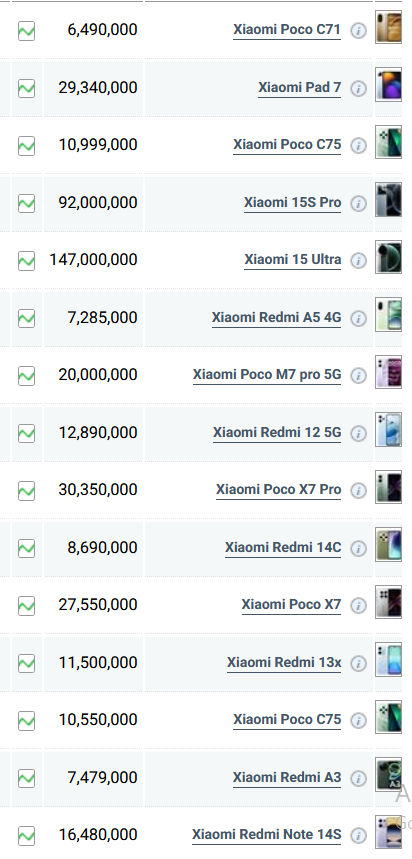Click chart icon next to 92,000,000 price
Screen dimensions: 412x859
(26, 203)
